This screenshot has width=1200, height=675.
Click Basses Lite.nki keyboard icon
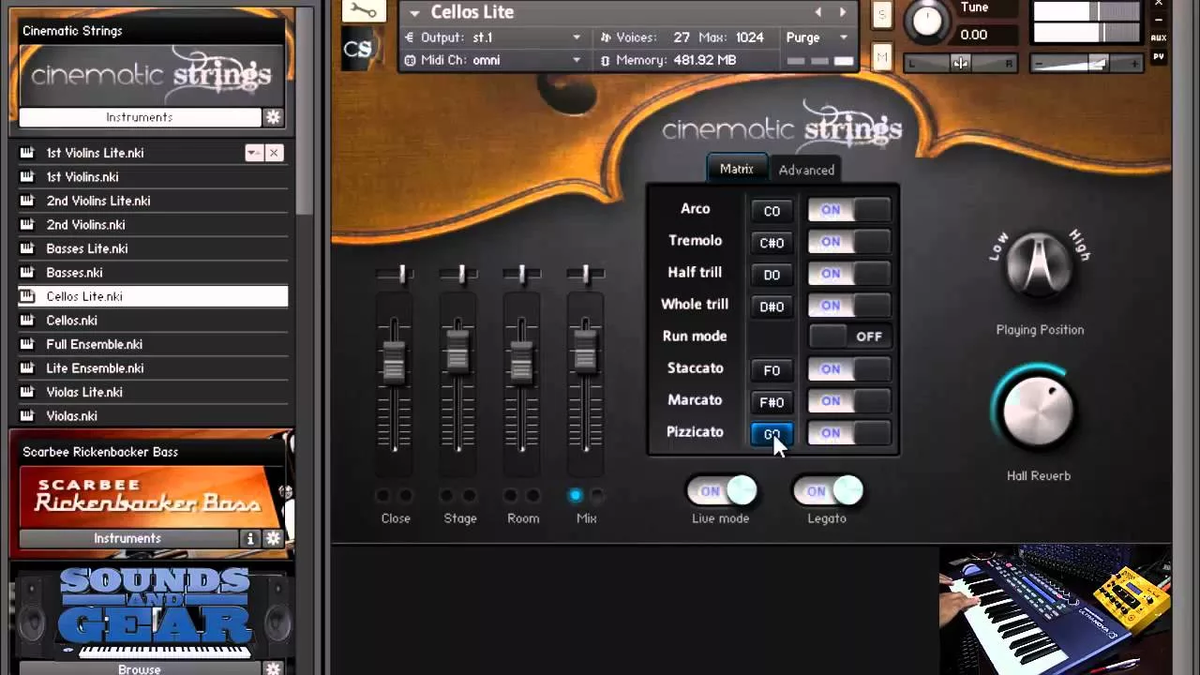click(27, 248)
